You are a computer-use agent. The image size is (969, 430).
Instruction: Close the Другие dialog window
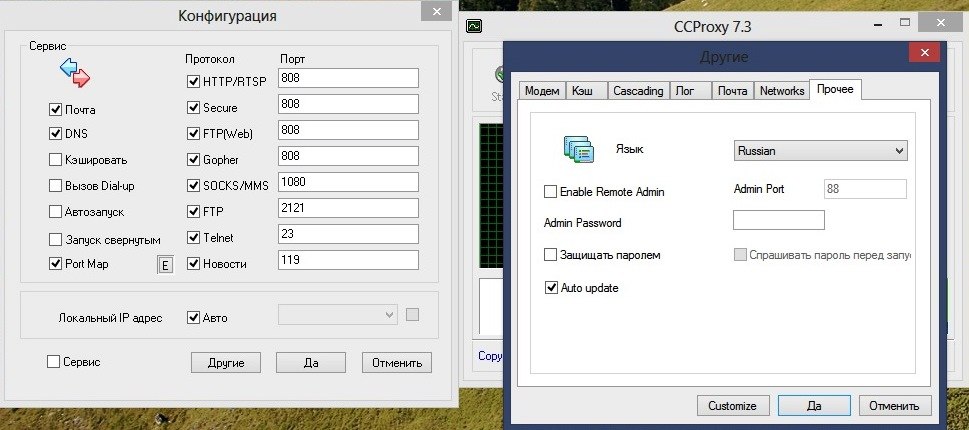(920, 55)
